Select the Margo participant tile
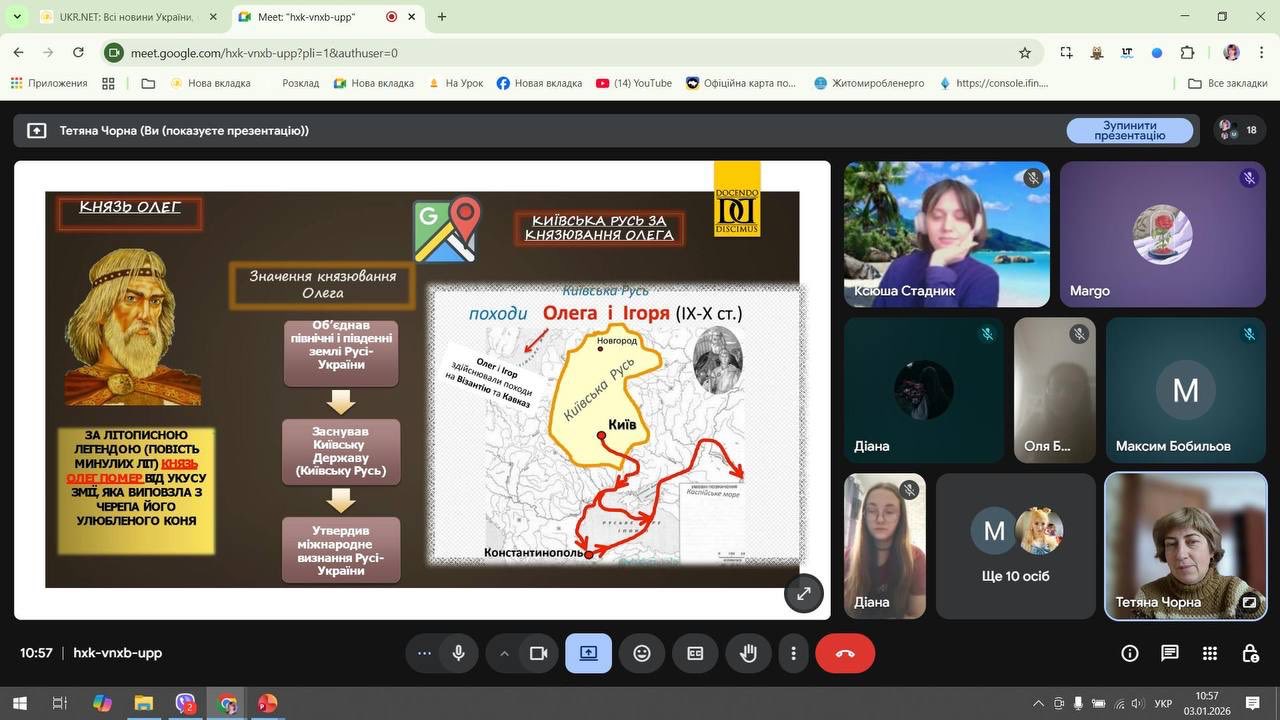This screenshot has height=720, width=1280. click(1162, 234)
